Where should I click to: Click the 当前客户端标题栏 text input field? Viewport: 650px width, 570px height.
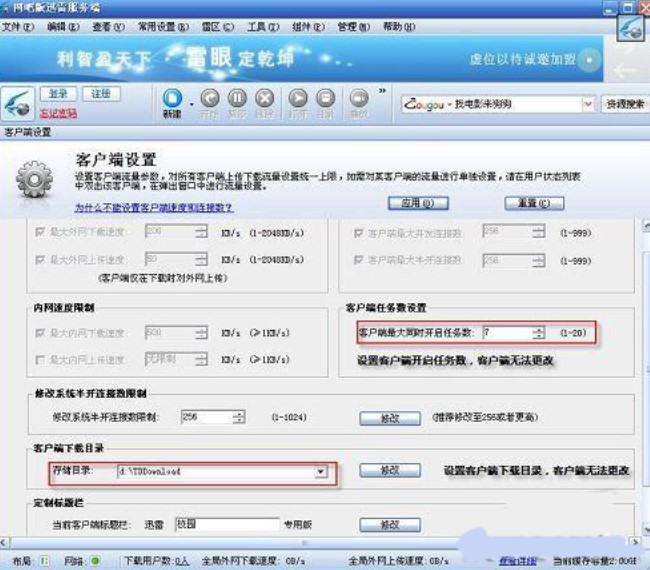coord(227,524)
